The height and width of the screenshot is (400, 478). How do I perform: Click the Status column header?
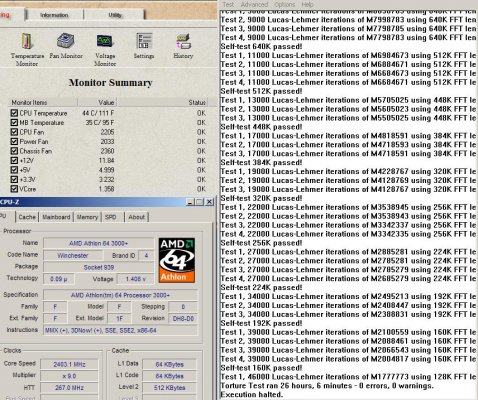tap(163, 102)
